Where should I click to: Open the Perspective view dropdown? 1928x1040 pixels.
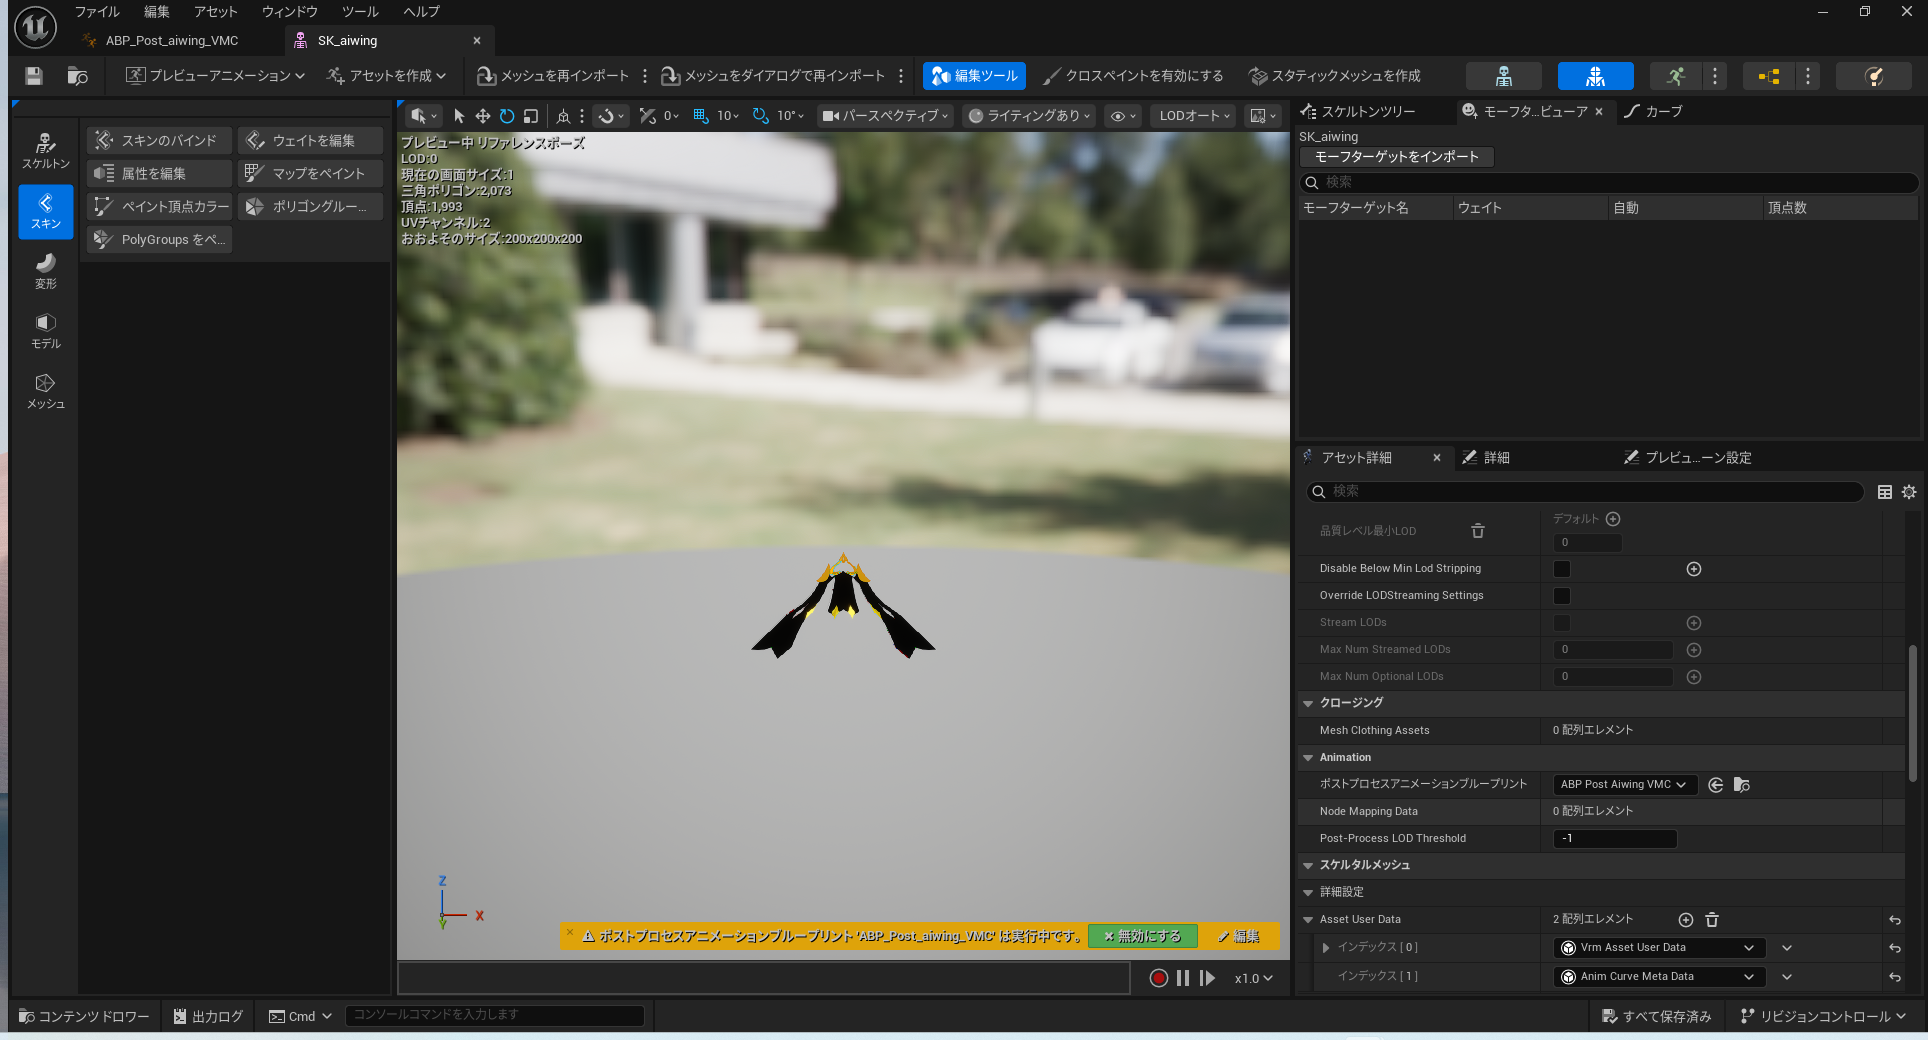point(885,116)
